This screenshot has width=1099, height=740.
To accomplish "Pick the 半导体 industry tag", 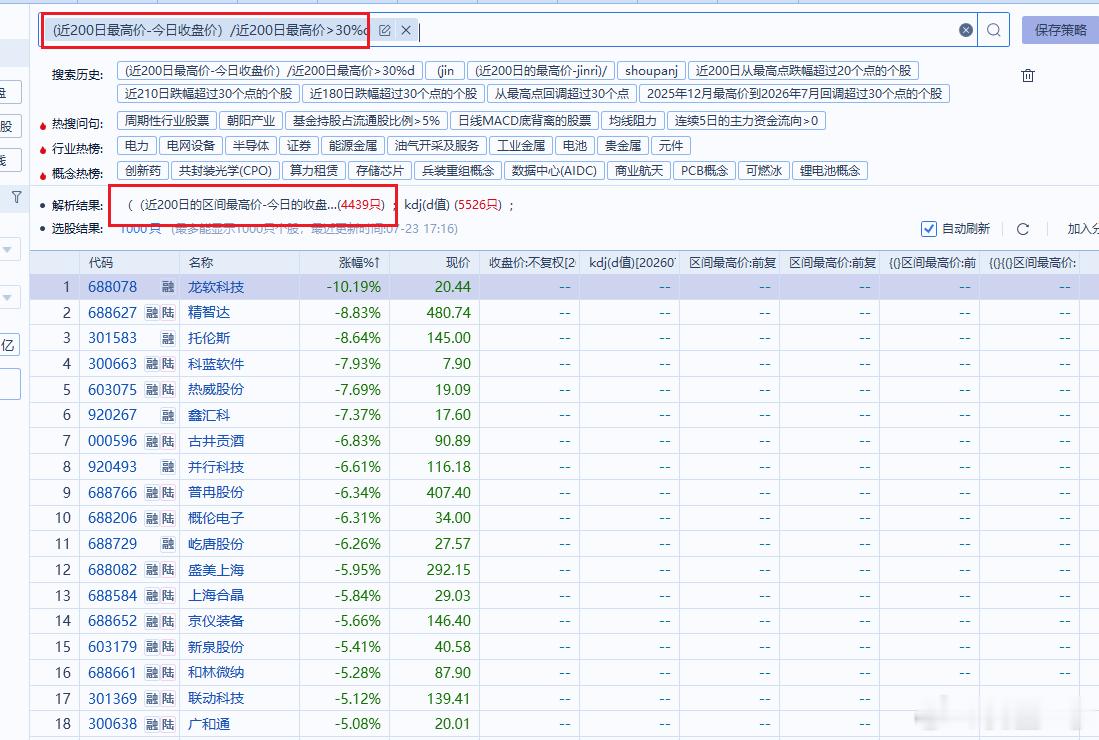I will (x=251, y=146).
